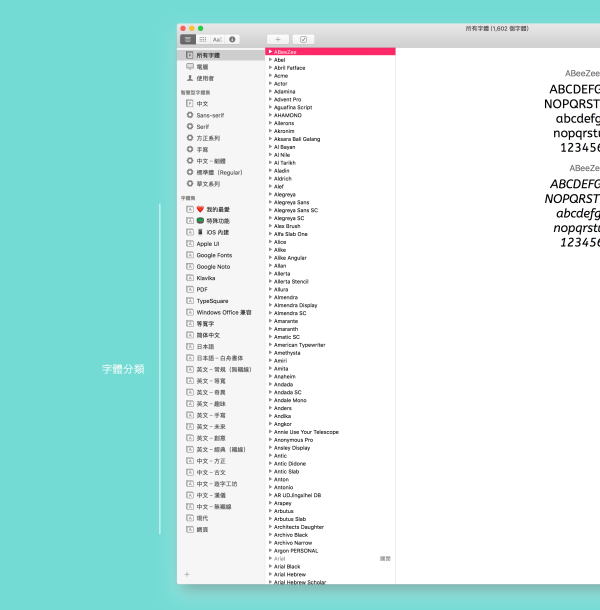Viewport: 600px width, 610px height.
Task: Open the Serif smart collection gear icon
Action: [x=190, y=126]
